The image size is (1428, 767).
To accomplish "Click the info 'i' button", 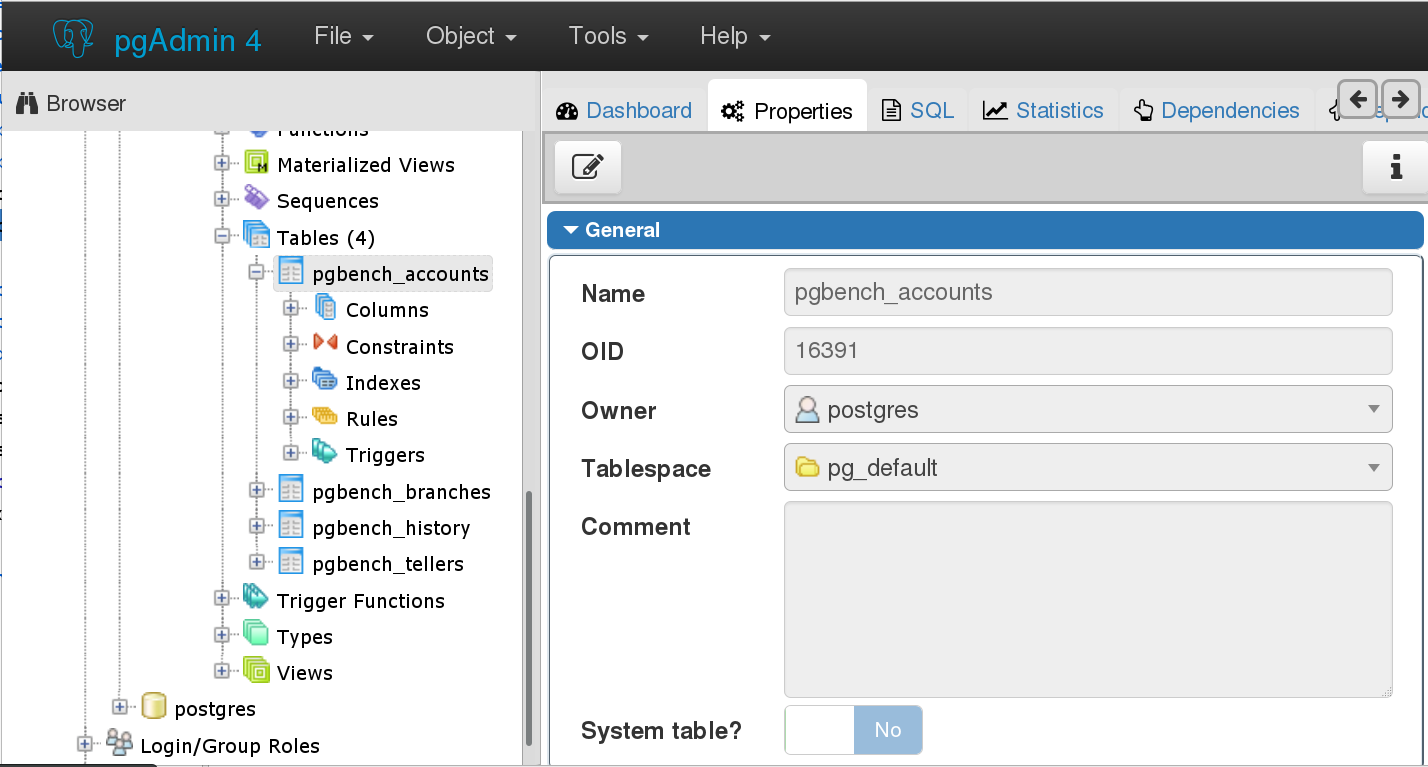I will coord(1395,166).
